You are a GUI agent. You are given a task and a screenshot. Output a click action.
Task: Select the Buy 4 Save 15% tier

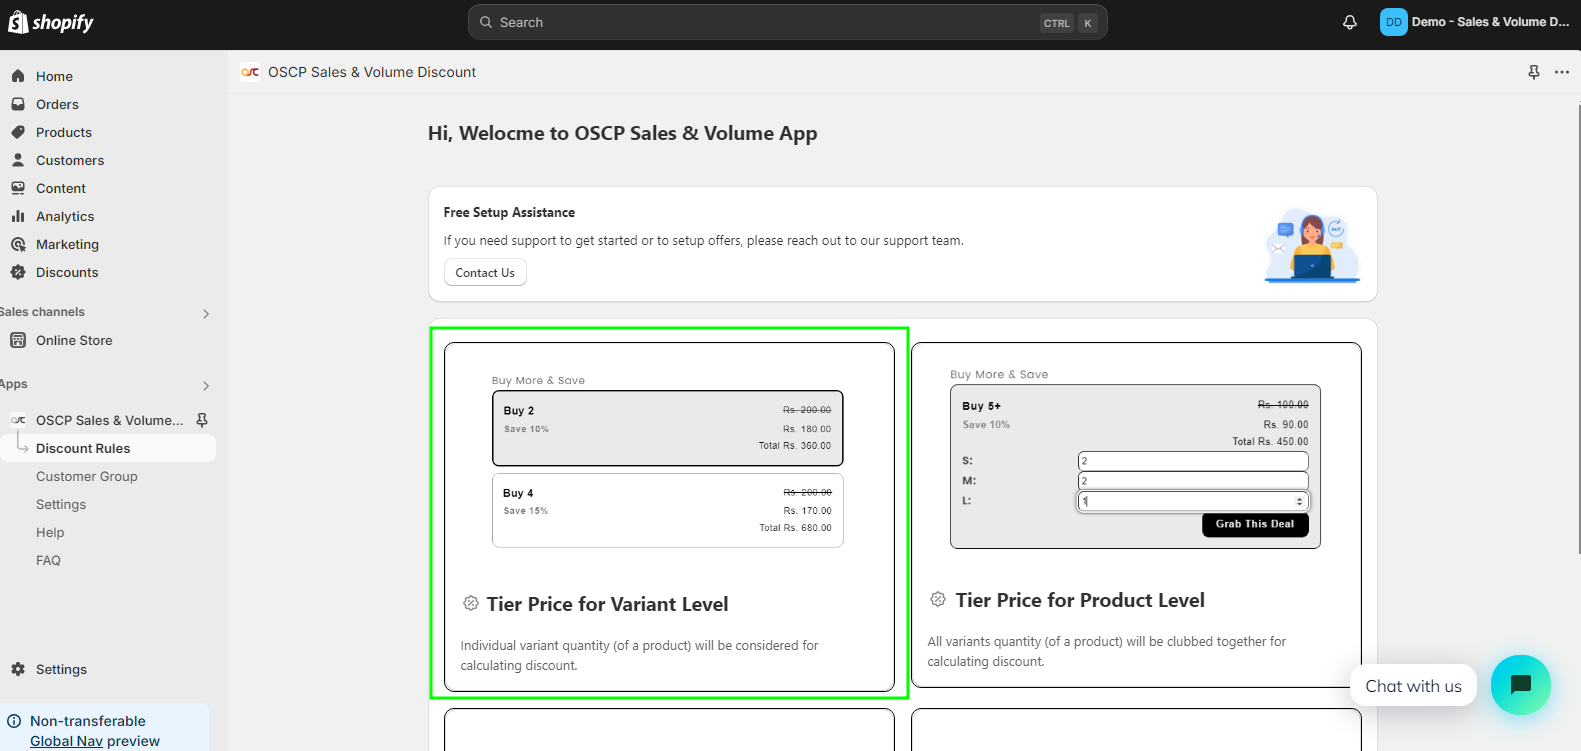point(667,510)
